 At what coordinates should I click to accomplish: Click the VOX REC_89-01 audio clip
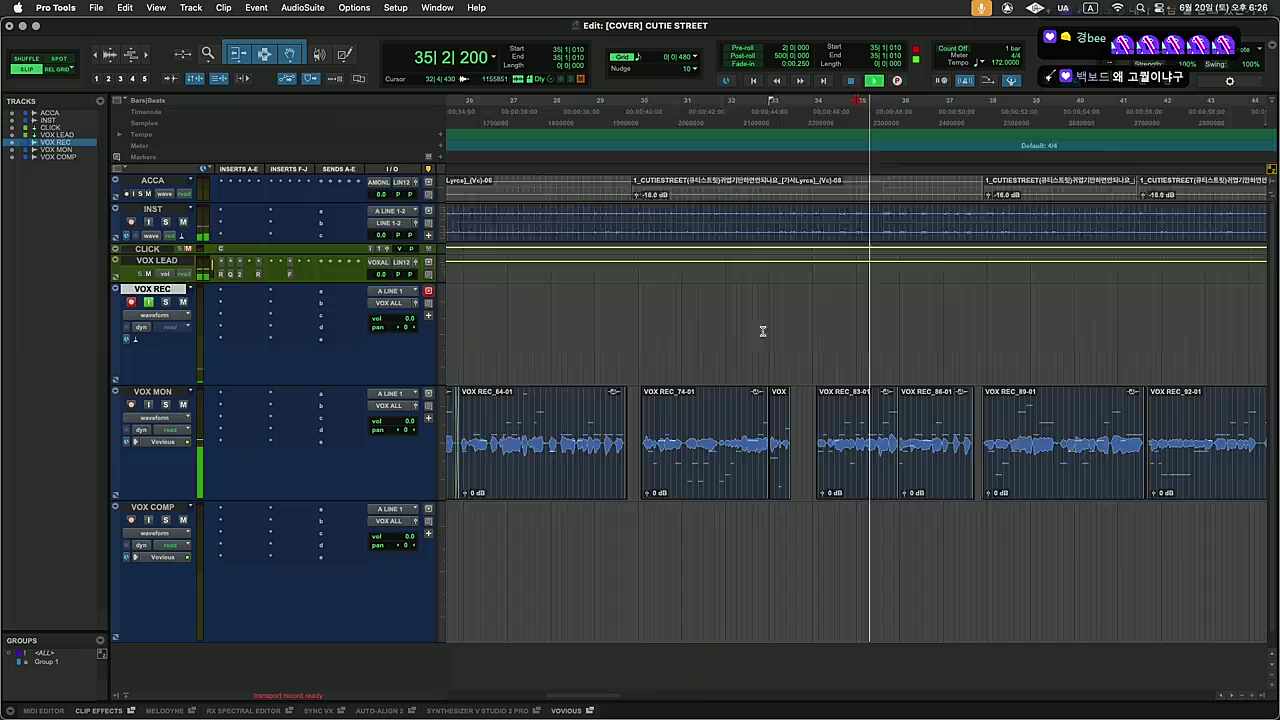click(x=1063, y=443)
